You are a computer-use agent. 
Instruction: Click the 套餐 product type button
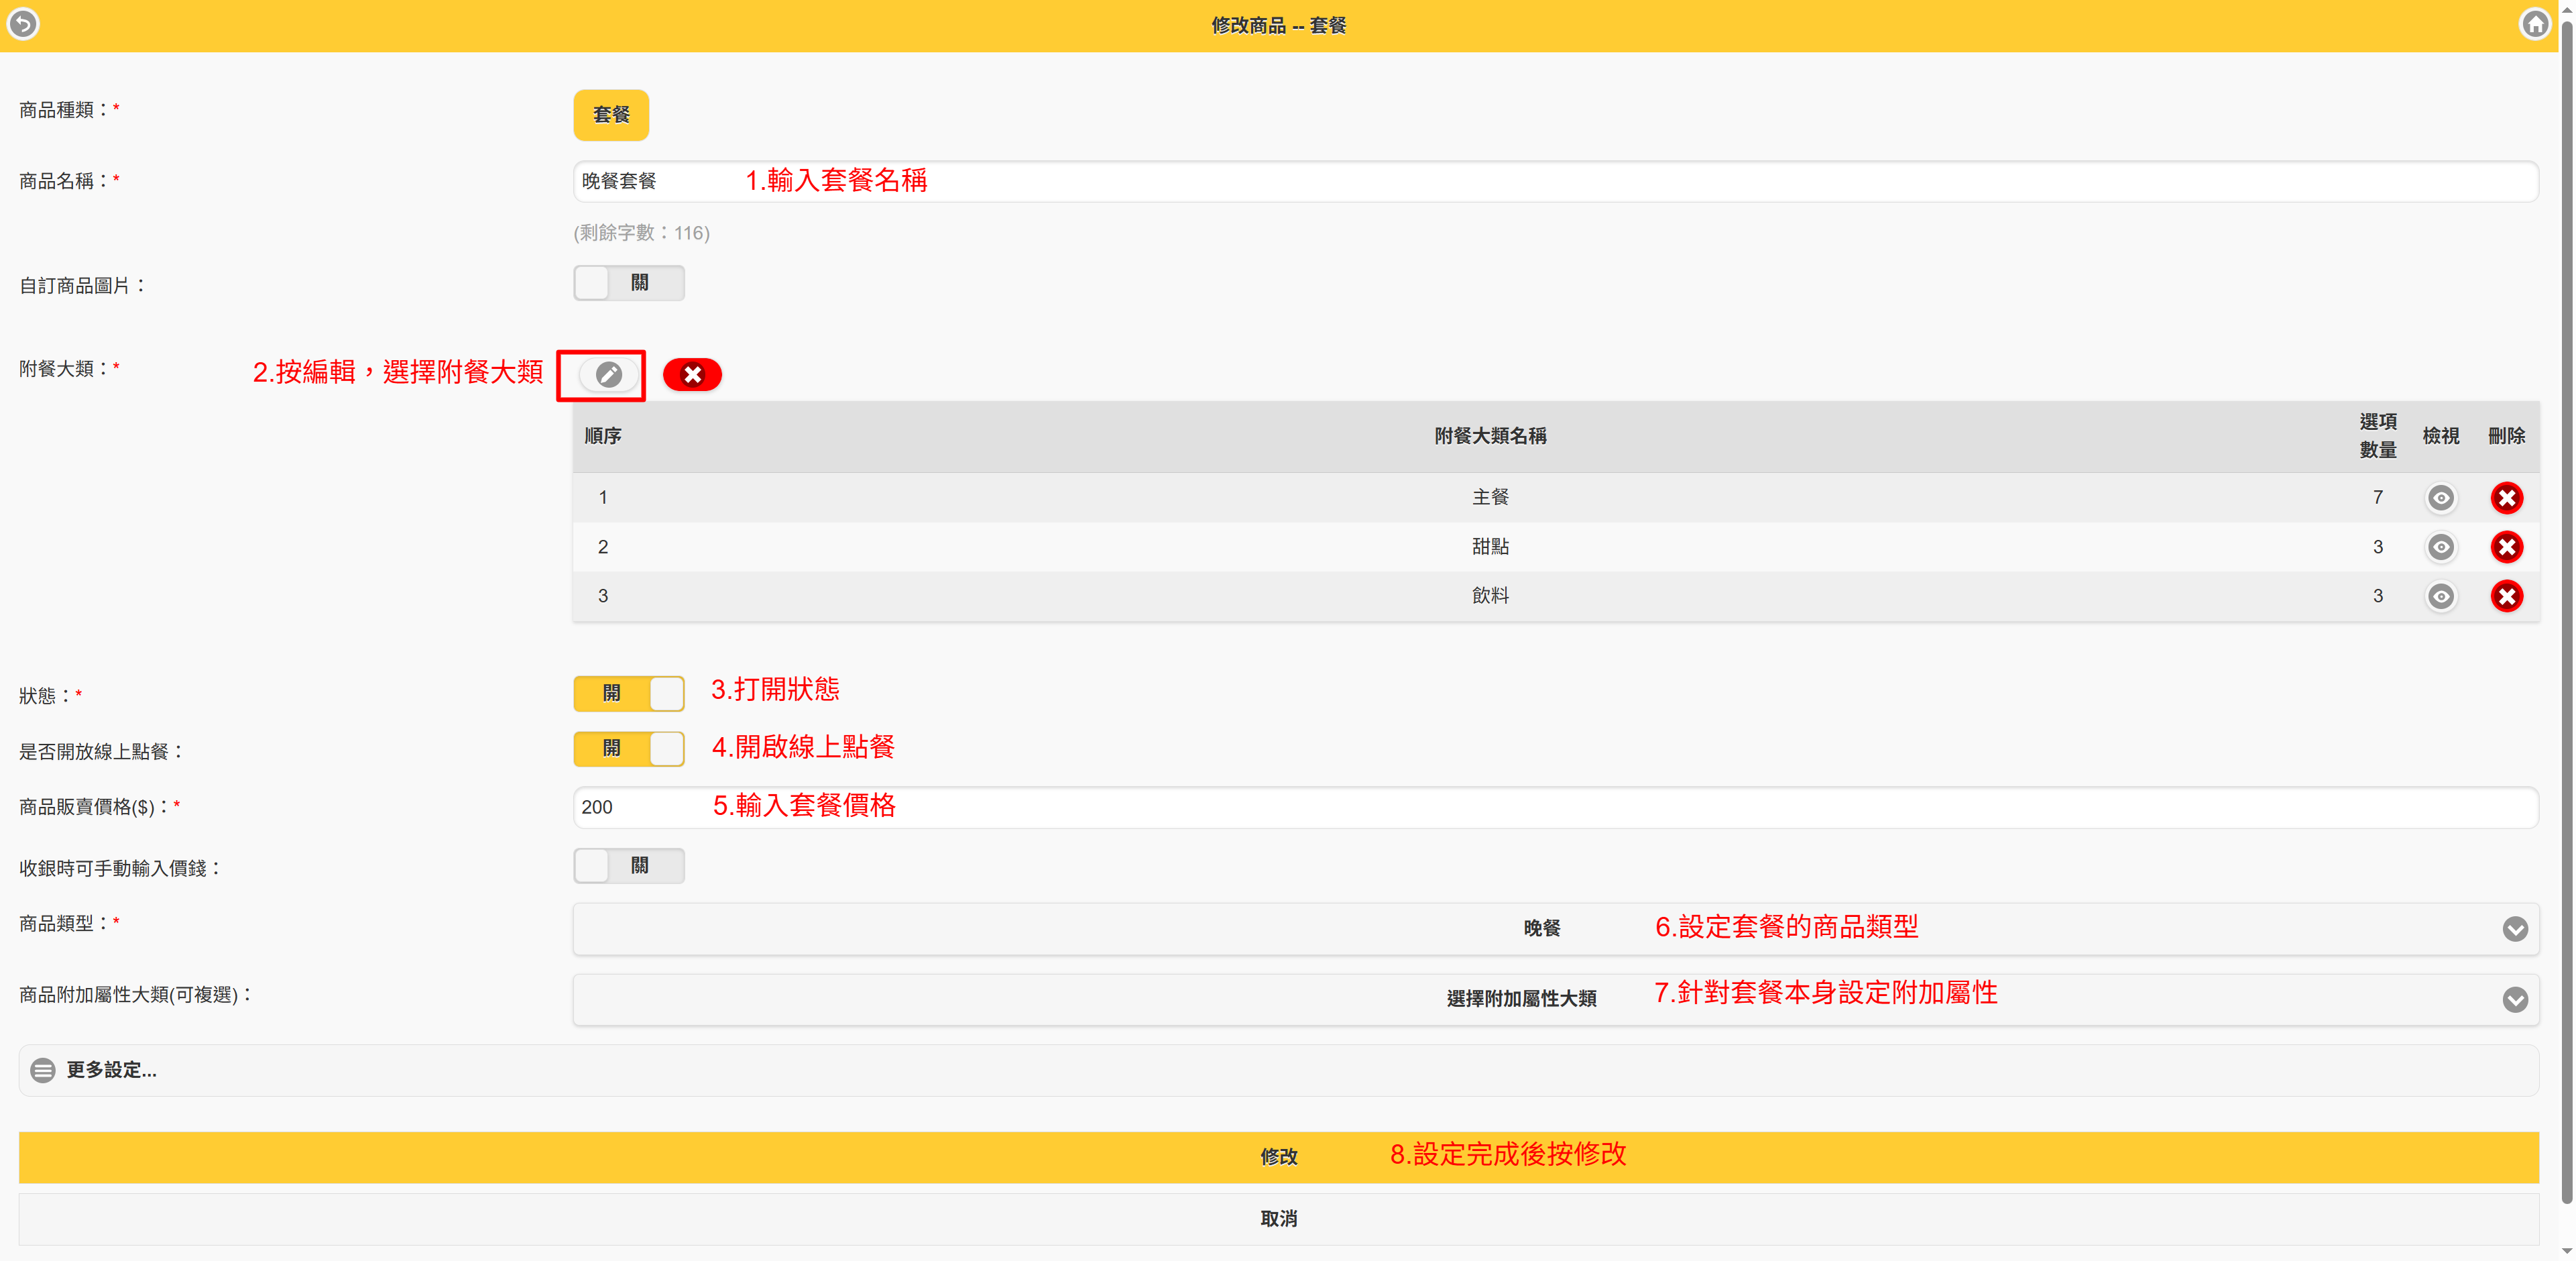point(611,115)
